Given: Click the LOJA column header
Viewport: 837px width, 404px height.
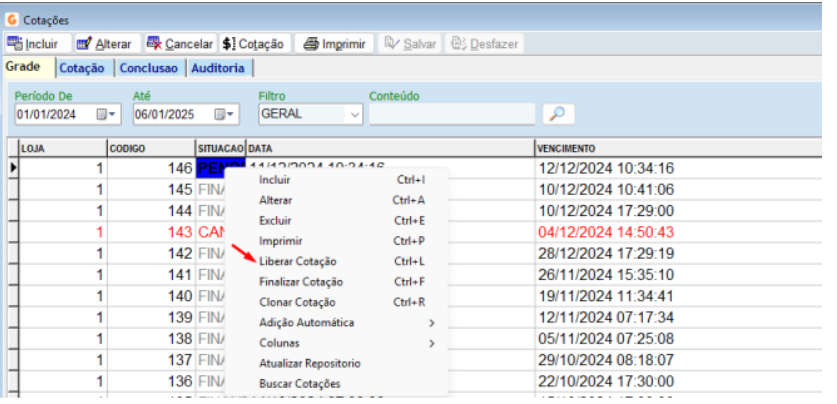Looking at the screenshot, I should pyautogui.click(x=62, y=148).
